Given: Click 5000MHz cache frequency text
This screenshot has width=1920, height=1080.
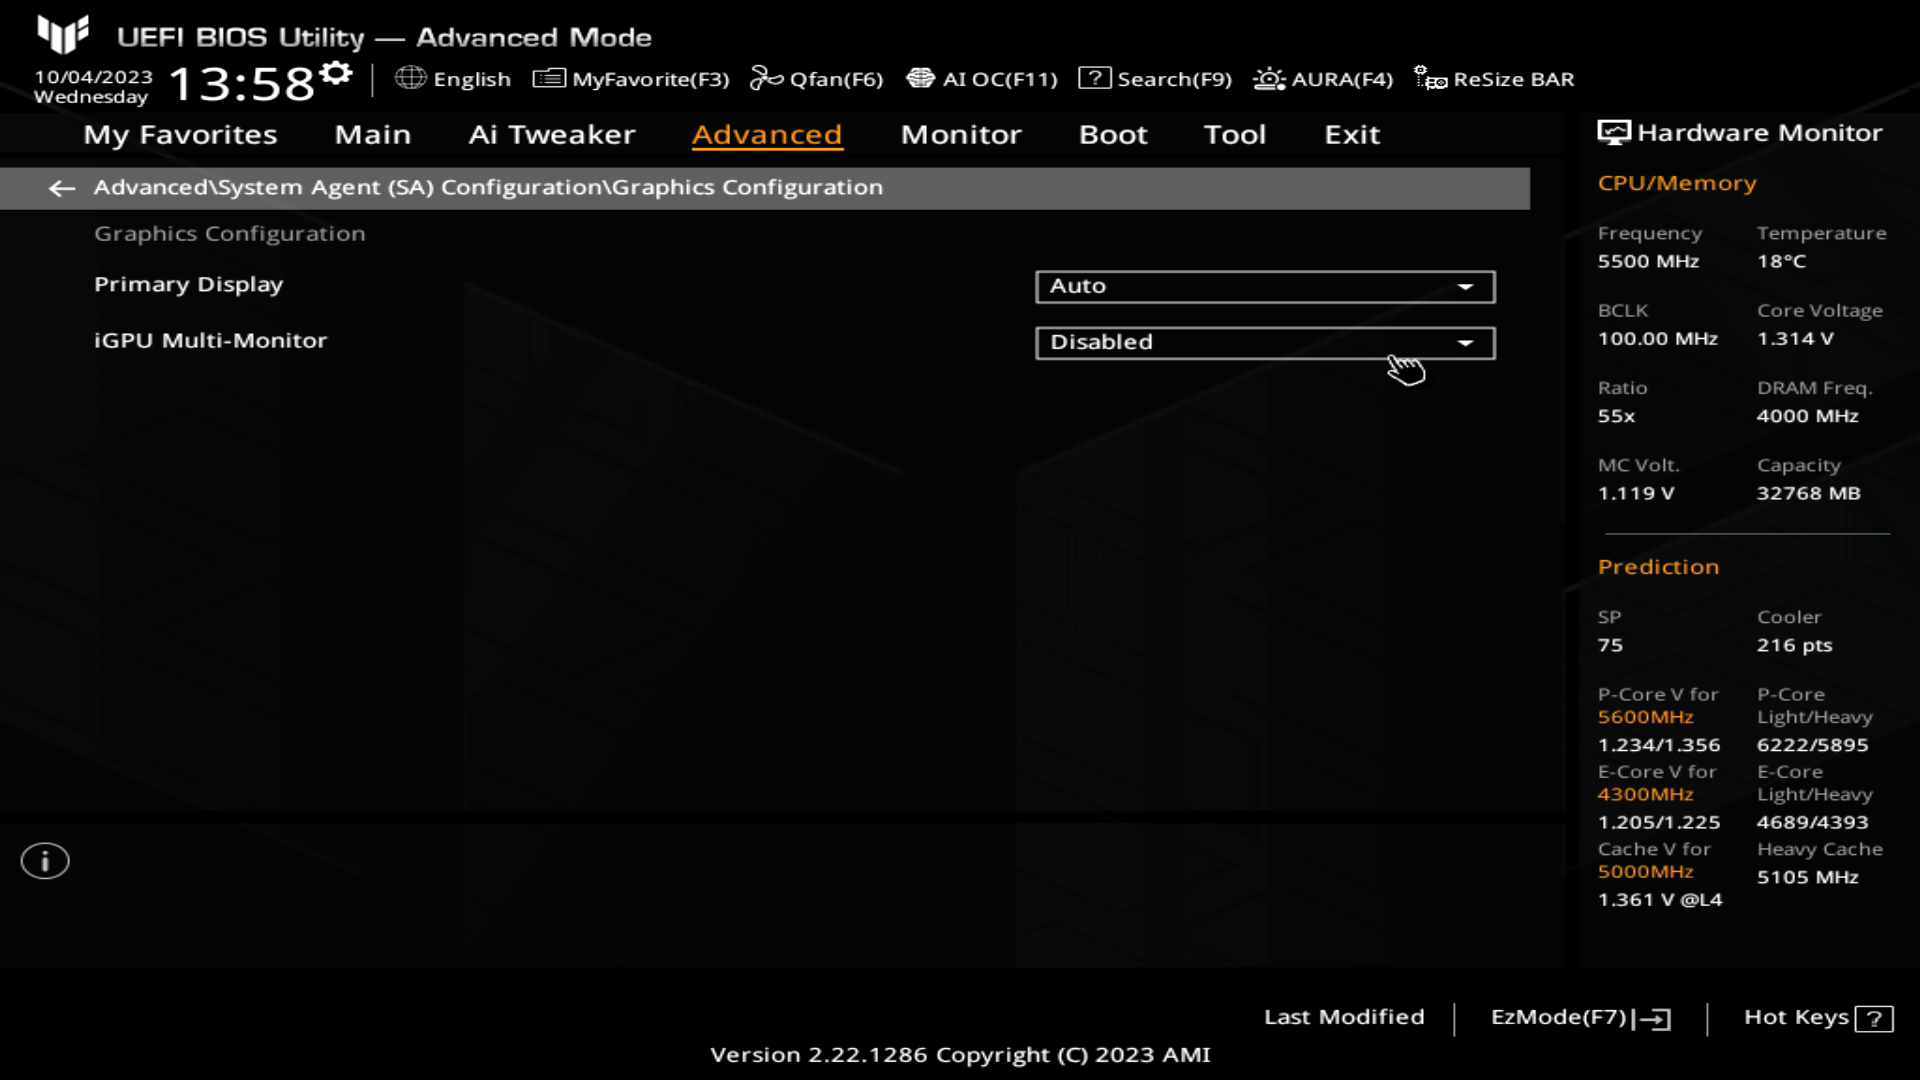Looking at the screenshot, I should pos(1645,872).
